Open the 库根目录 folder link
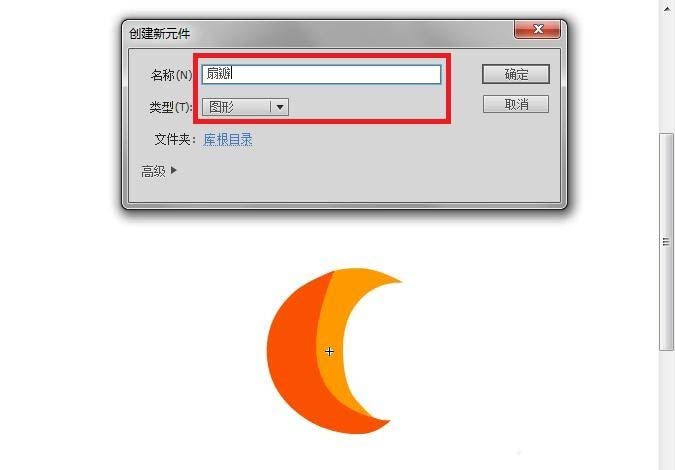The height and width of the screenshot is (470, 675). point(228,139)
